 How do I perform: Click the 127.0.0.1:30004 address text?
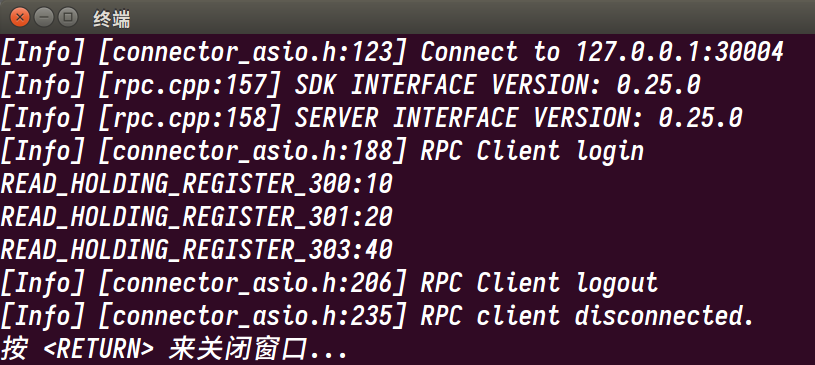point(679,52)
